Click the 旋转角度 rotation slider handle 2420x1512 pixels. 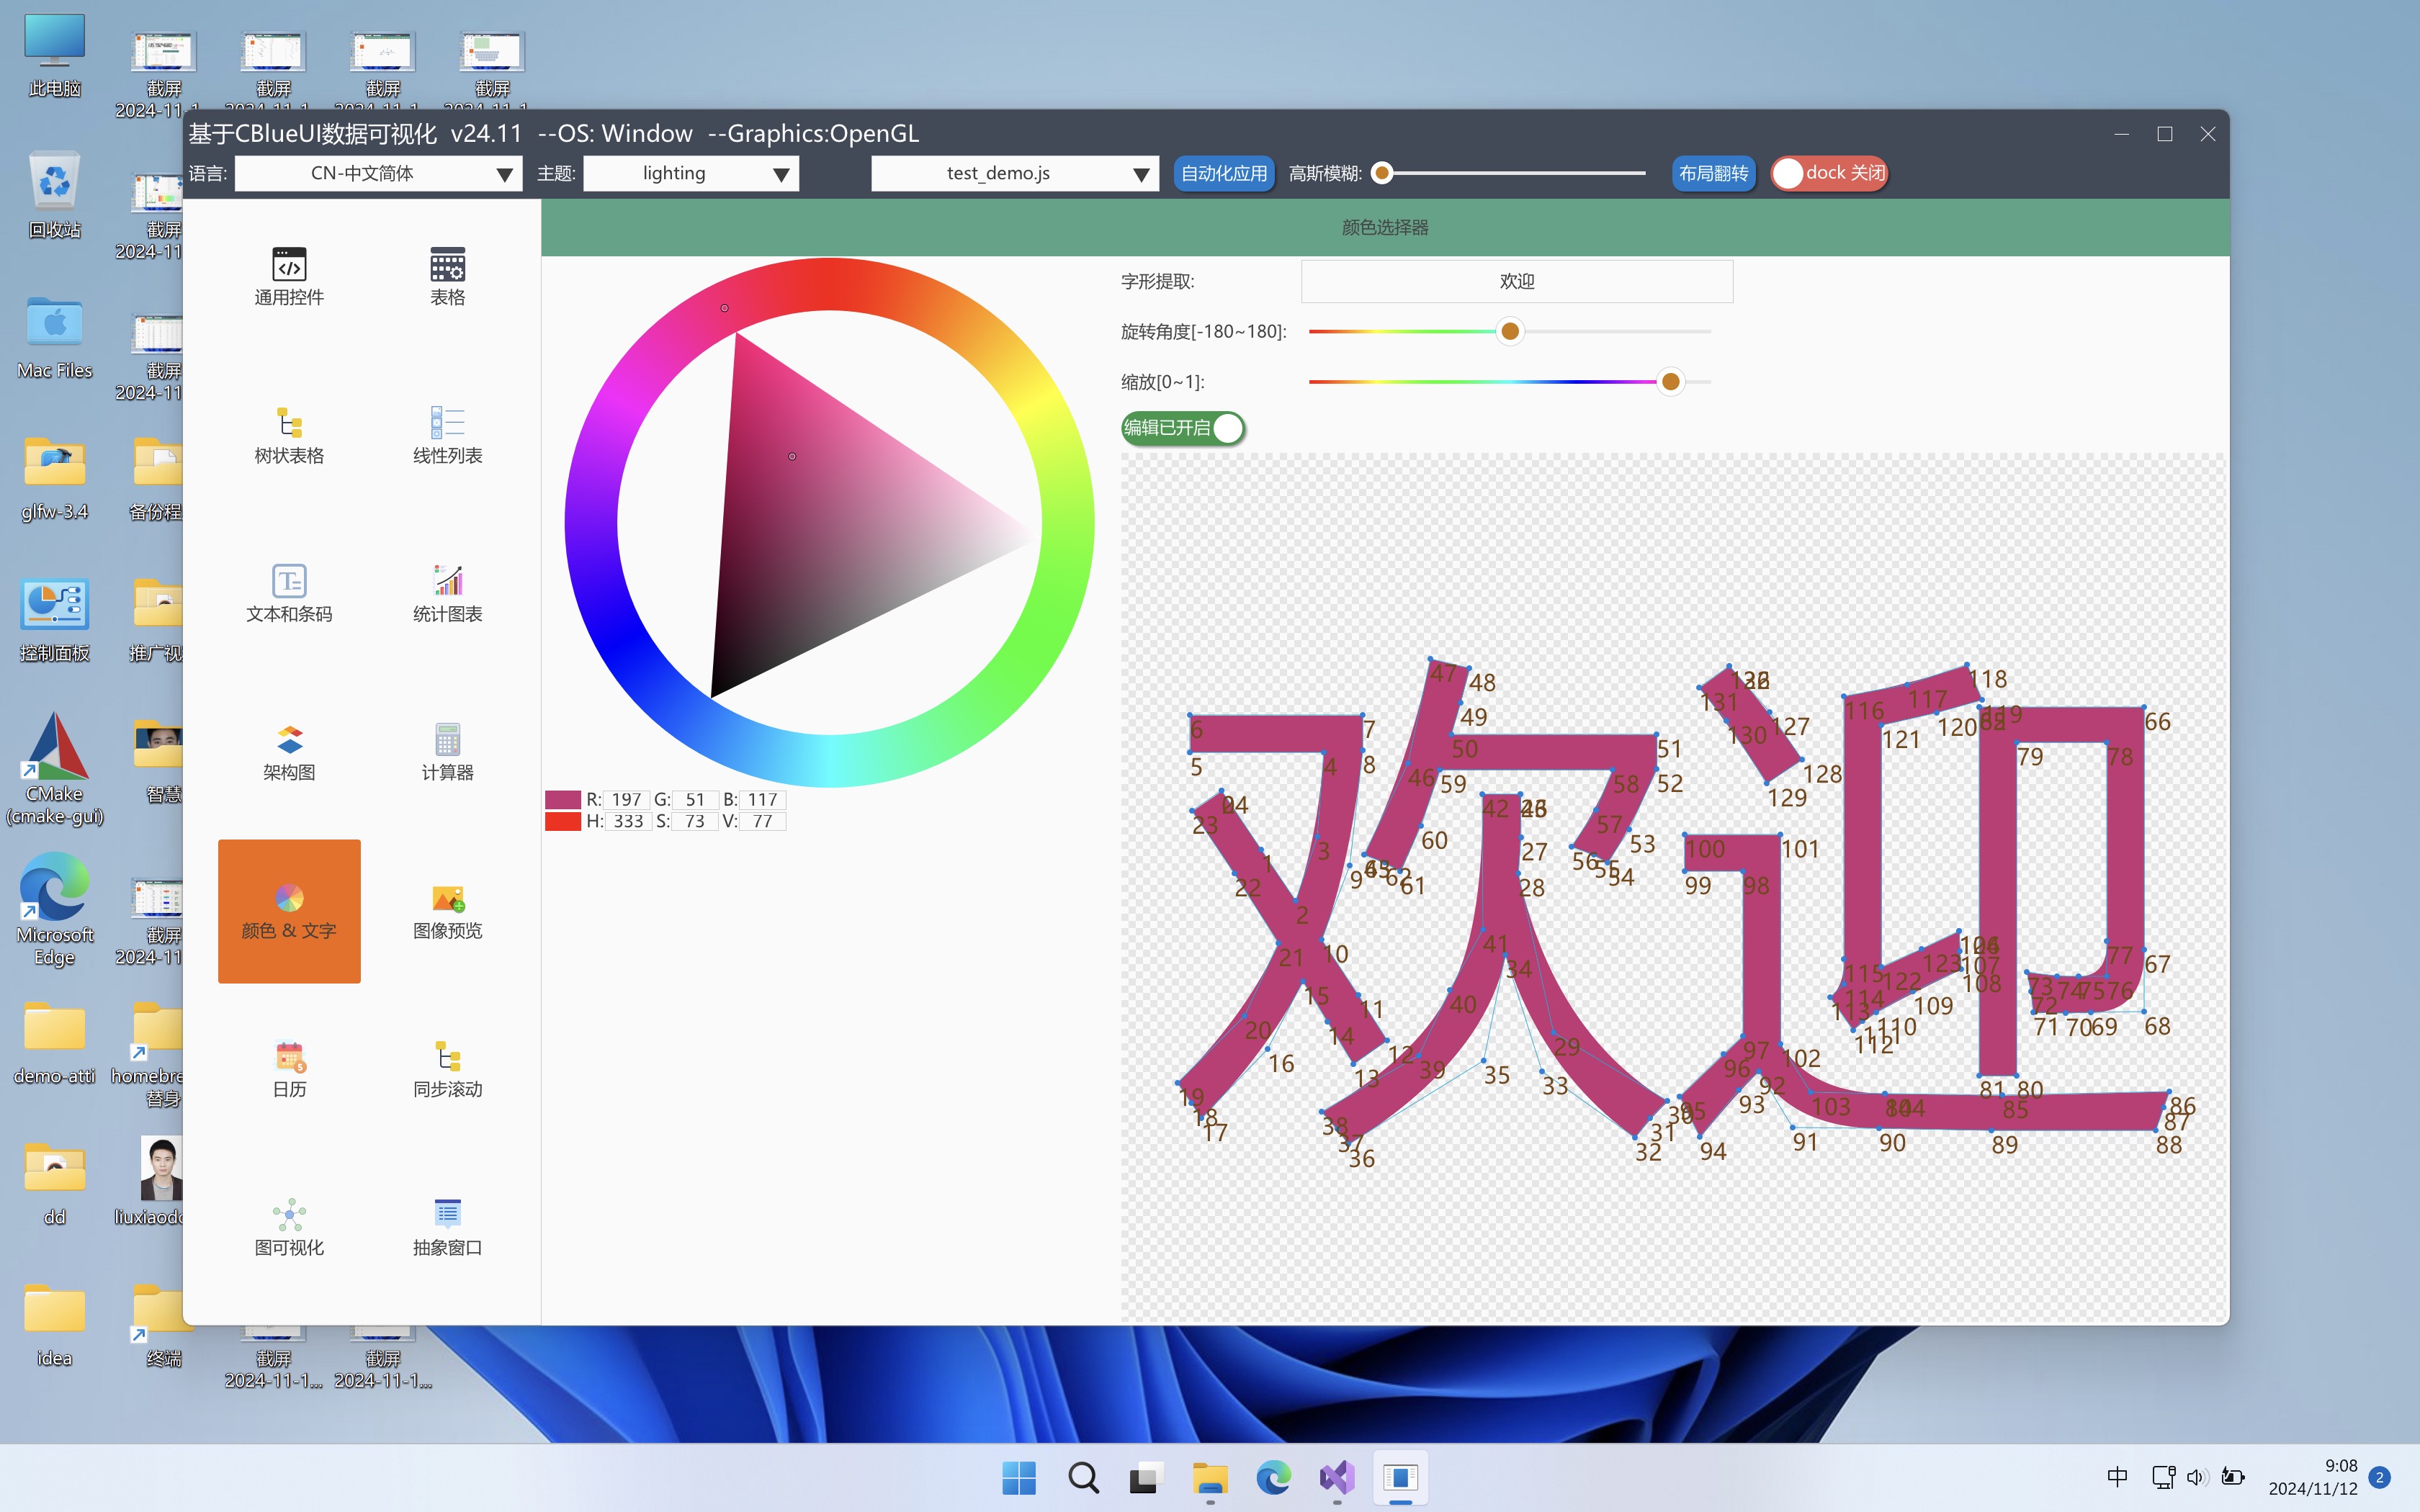1510,331
